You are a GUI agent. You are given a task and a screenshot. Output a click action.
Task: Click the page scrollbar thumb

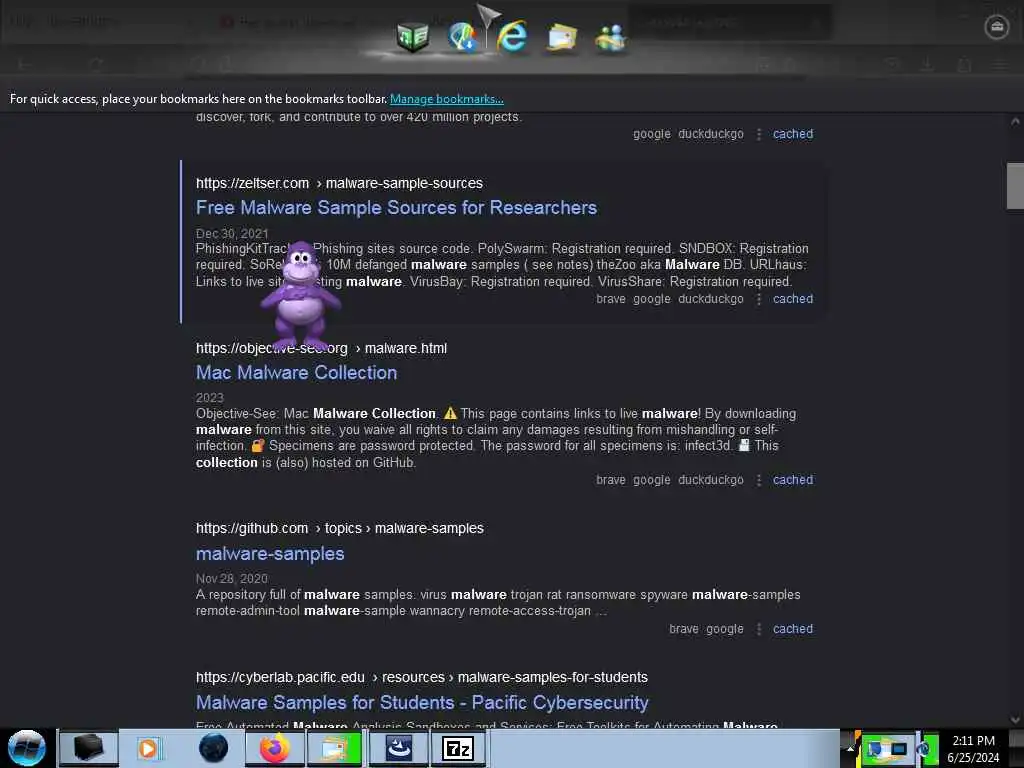(1015, 185)
